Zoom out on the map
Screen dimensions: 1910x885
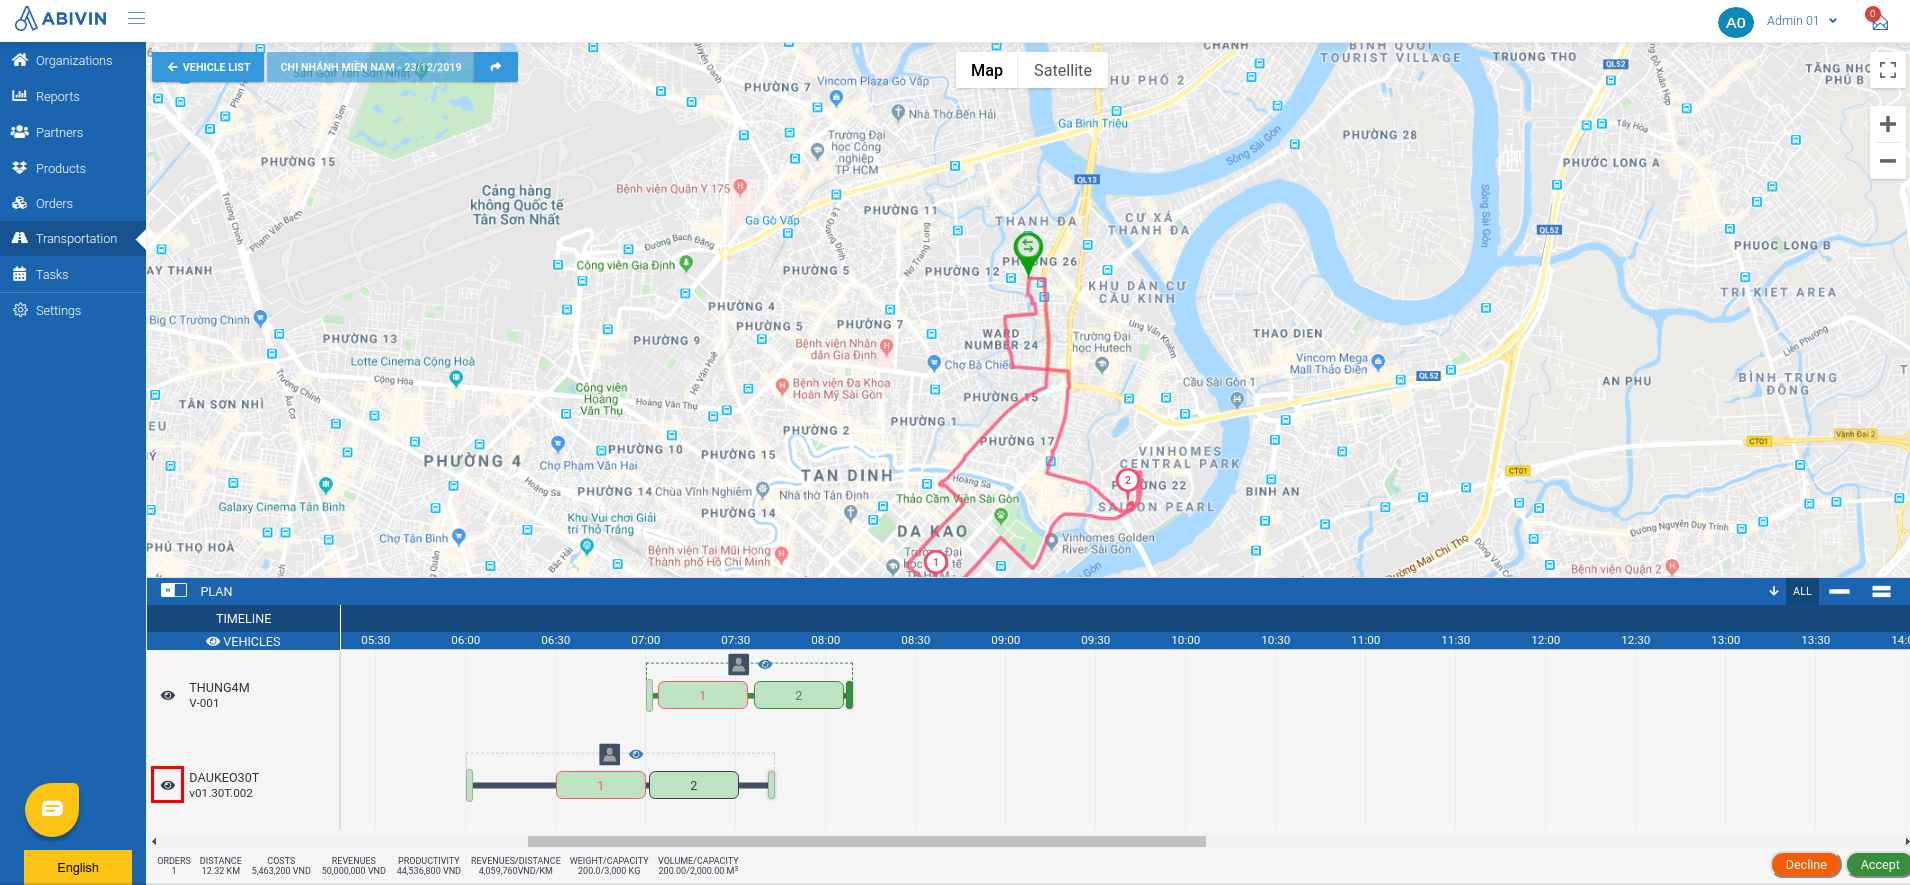1888,161
